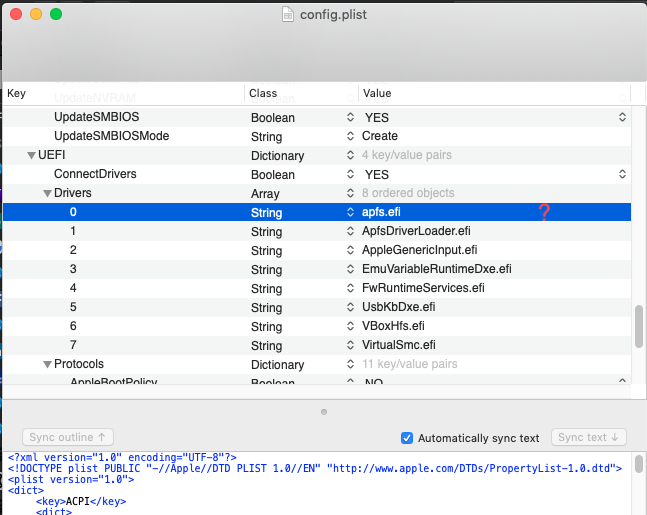Select the apfs.efi value cell
The image size is (647, 515).
coord(381,212)
